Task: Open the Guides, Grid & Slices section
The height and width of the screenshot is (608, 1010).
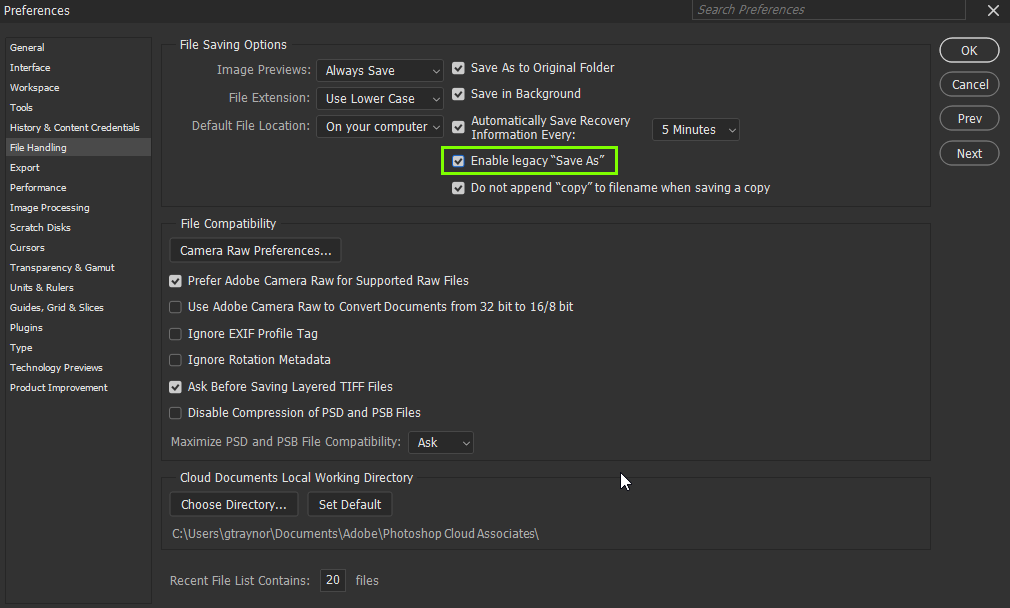Action: pyautogui.click(x=59, y=307)
